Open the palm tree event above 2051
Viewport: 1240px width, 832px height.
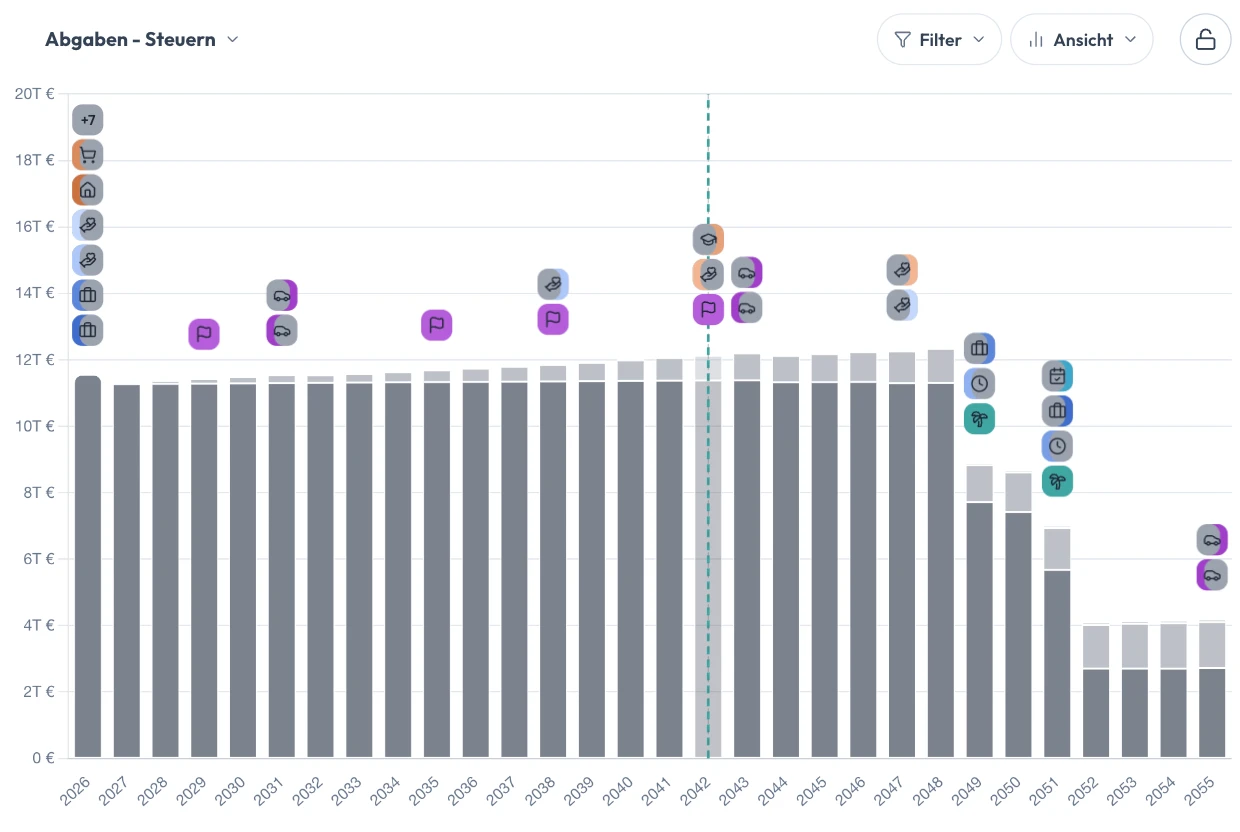tap(1057, 481)
